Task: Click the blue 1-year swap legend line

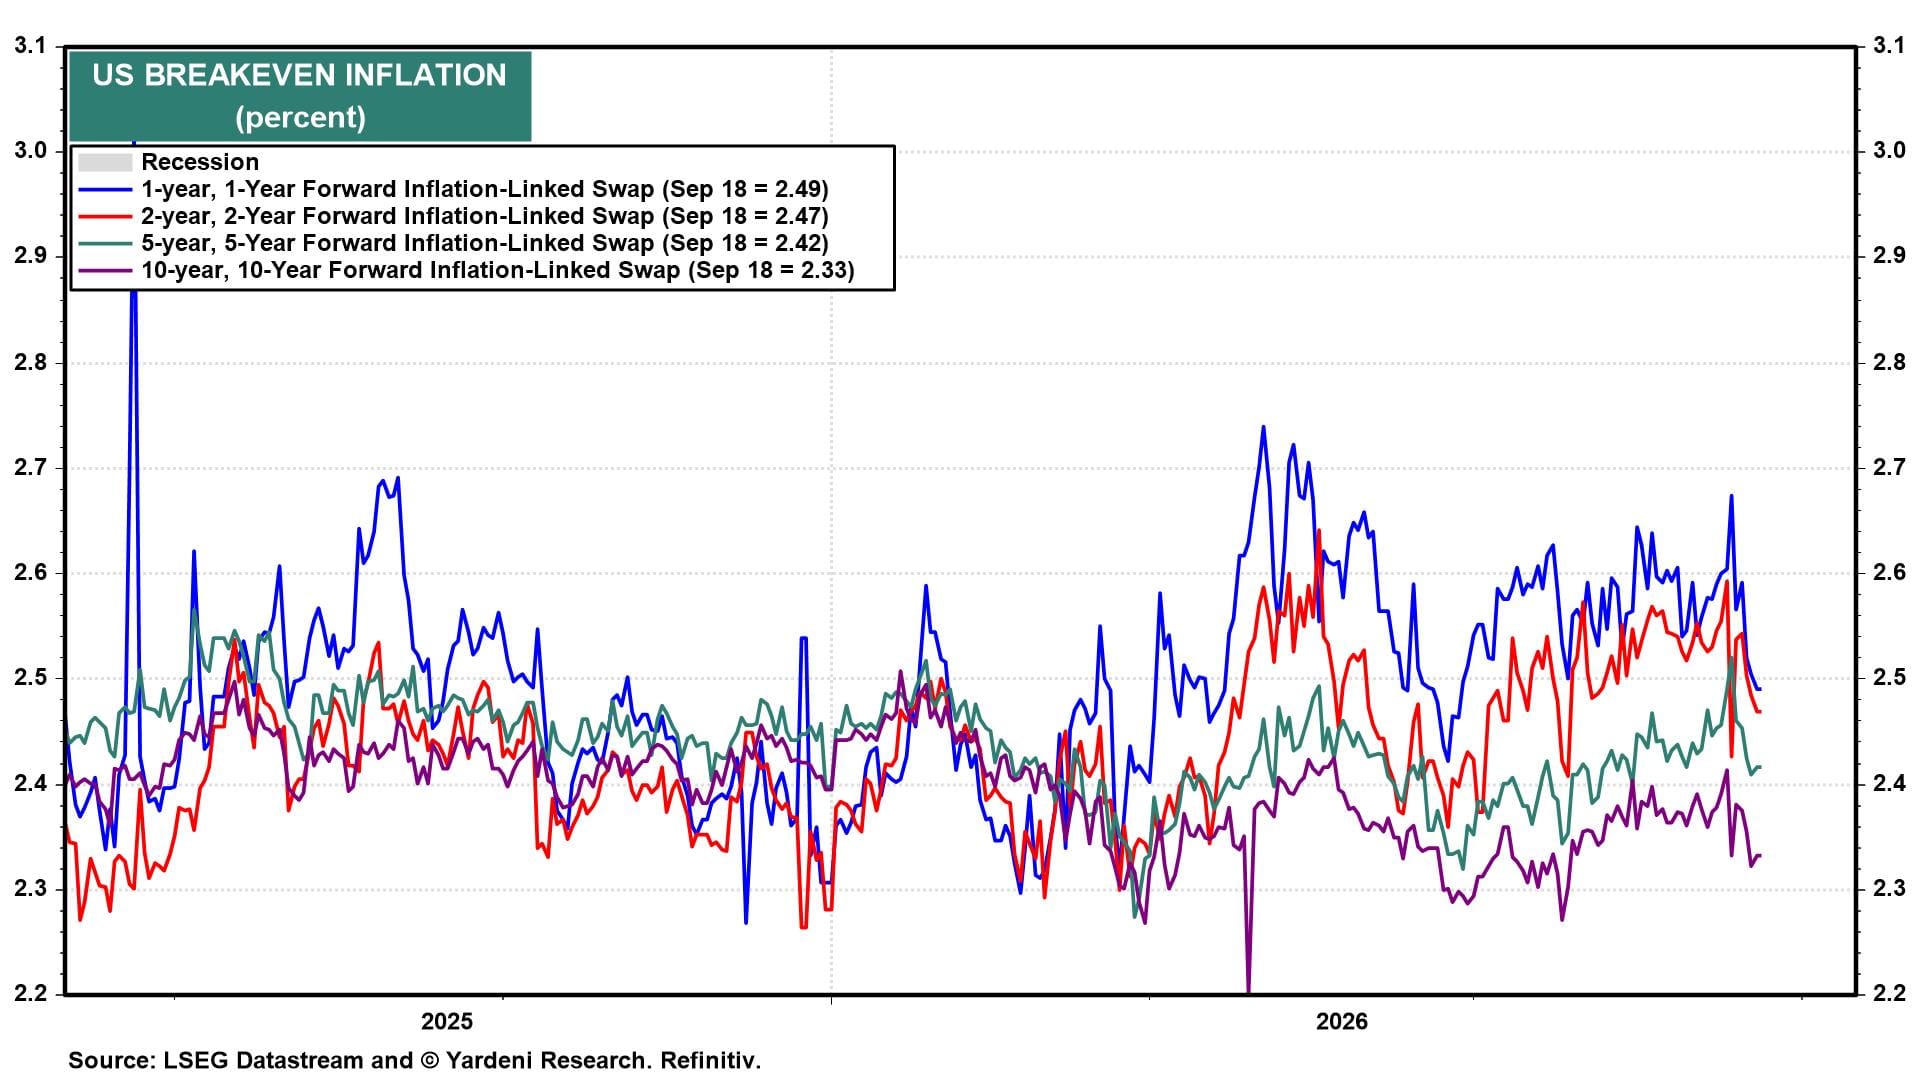Action: pos(105,189)
